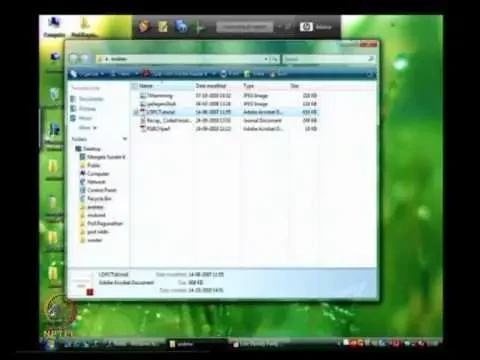The image size is (480, 360).
Task: Select Desktop in folder tree
Action: point(88,149)
